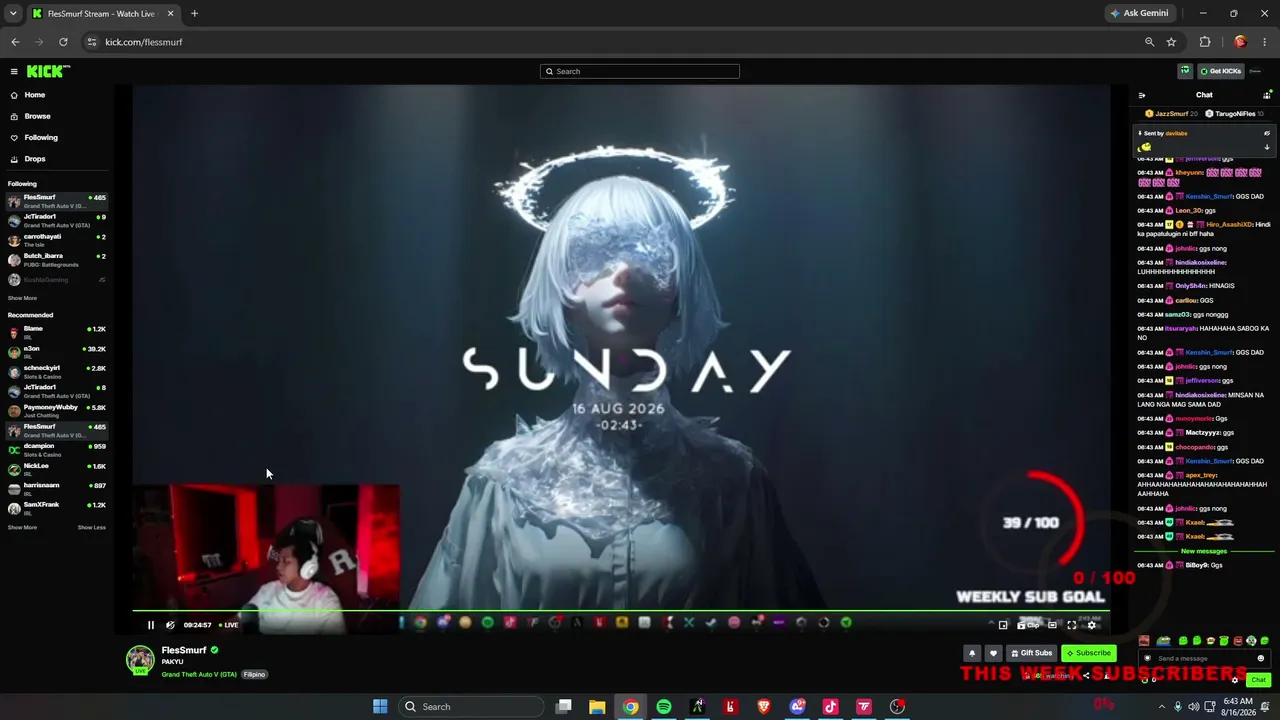Collapse the chat panel
The width and height of the screenshot is (1280, 720).
pyautogui.click(x=1142, y=95)
